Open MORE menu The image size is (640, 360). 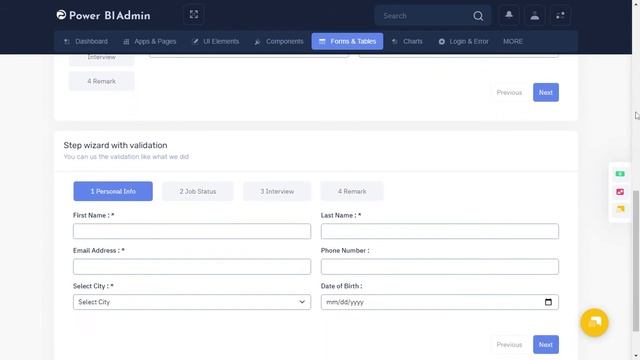(513, 41)
